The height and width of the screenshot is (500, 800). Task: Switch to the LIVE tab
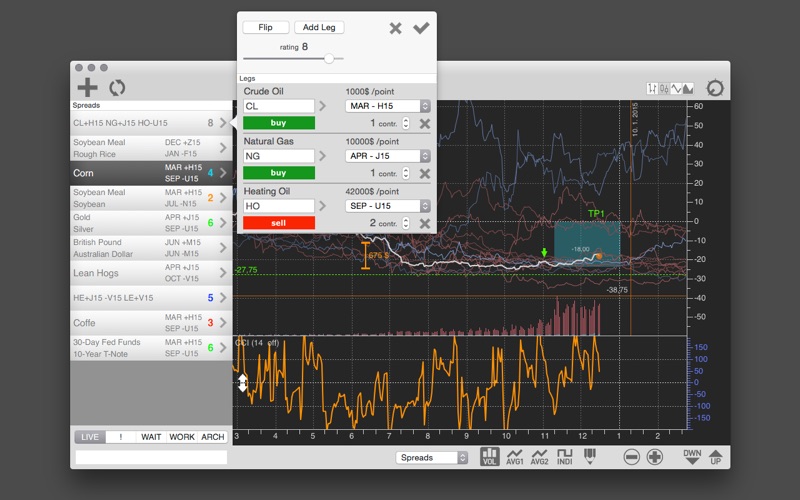[90, 437]
